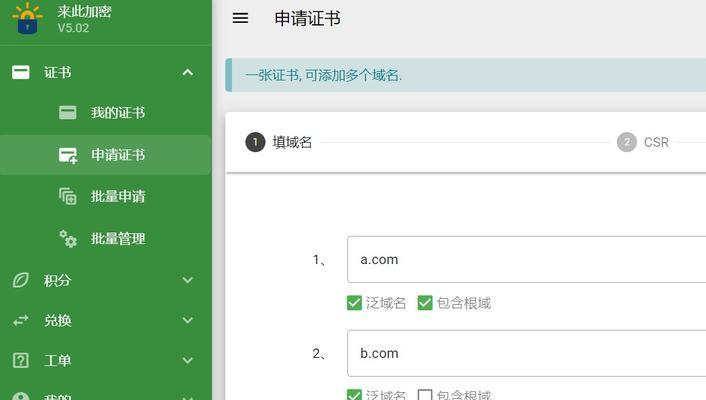Select step 1 填域名
The width and height of the screenshot is (706, 400).
coord(279,142)
